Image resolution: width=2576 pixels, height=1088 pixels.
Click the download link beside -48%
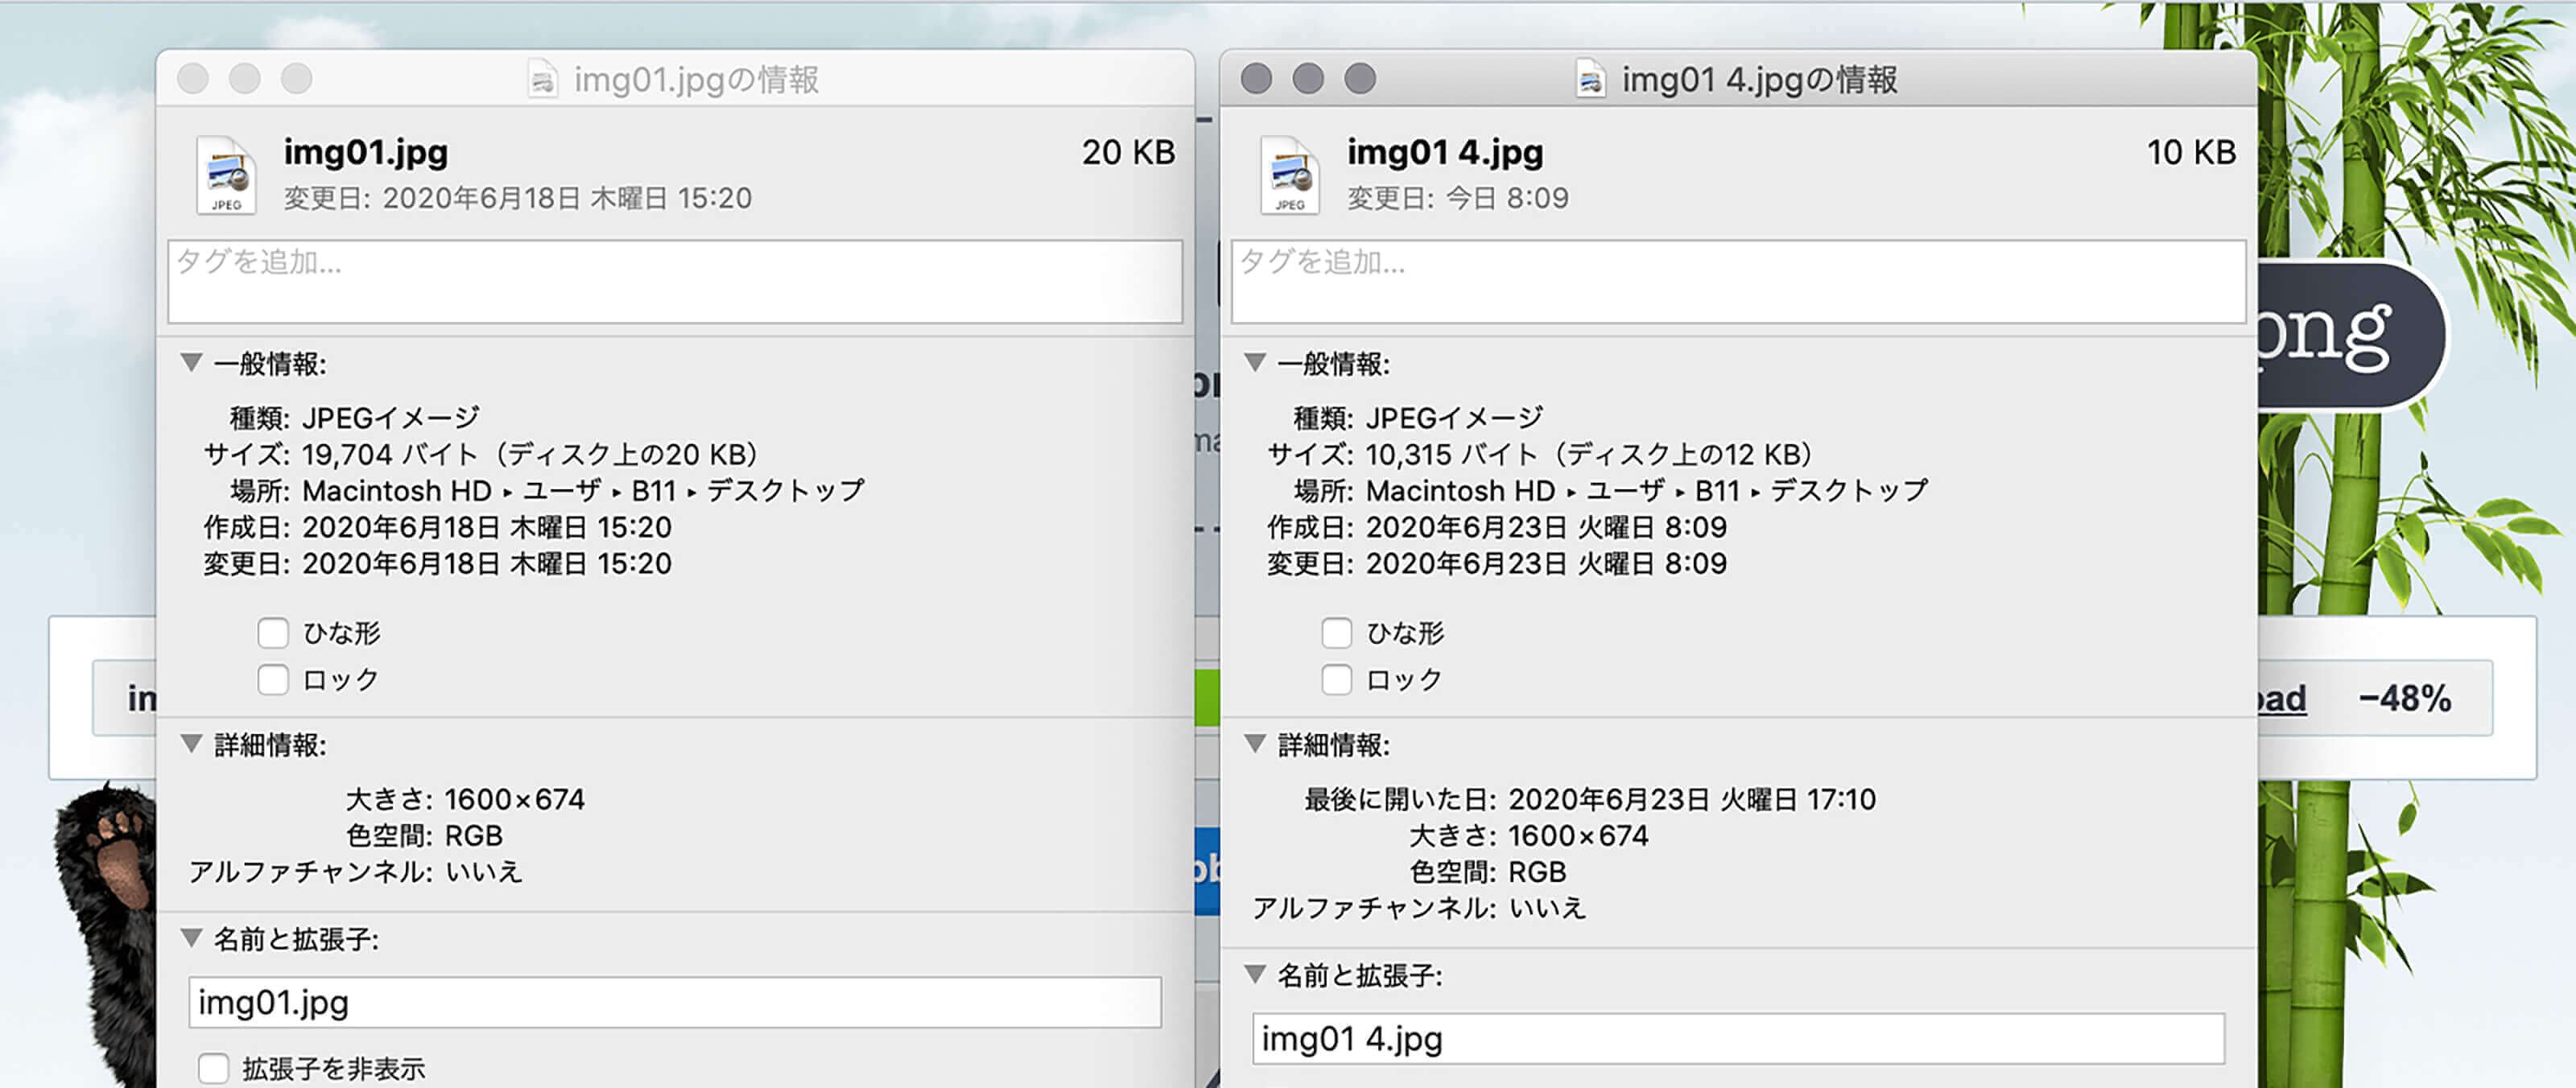tap(2283, 698)
